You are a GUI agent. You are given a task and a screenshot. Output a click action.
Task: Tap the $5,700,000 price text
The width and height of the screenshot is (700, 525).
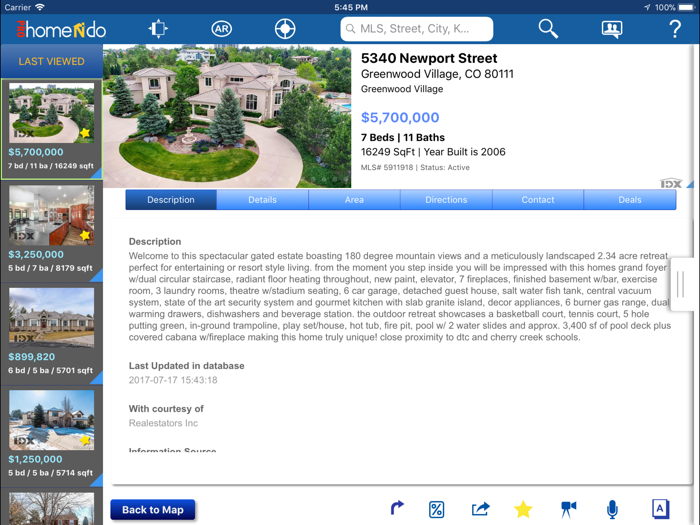point(400,117)
